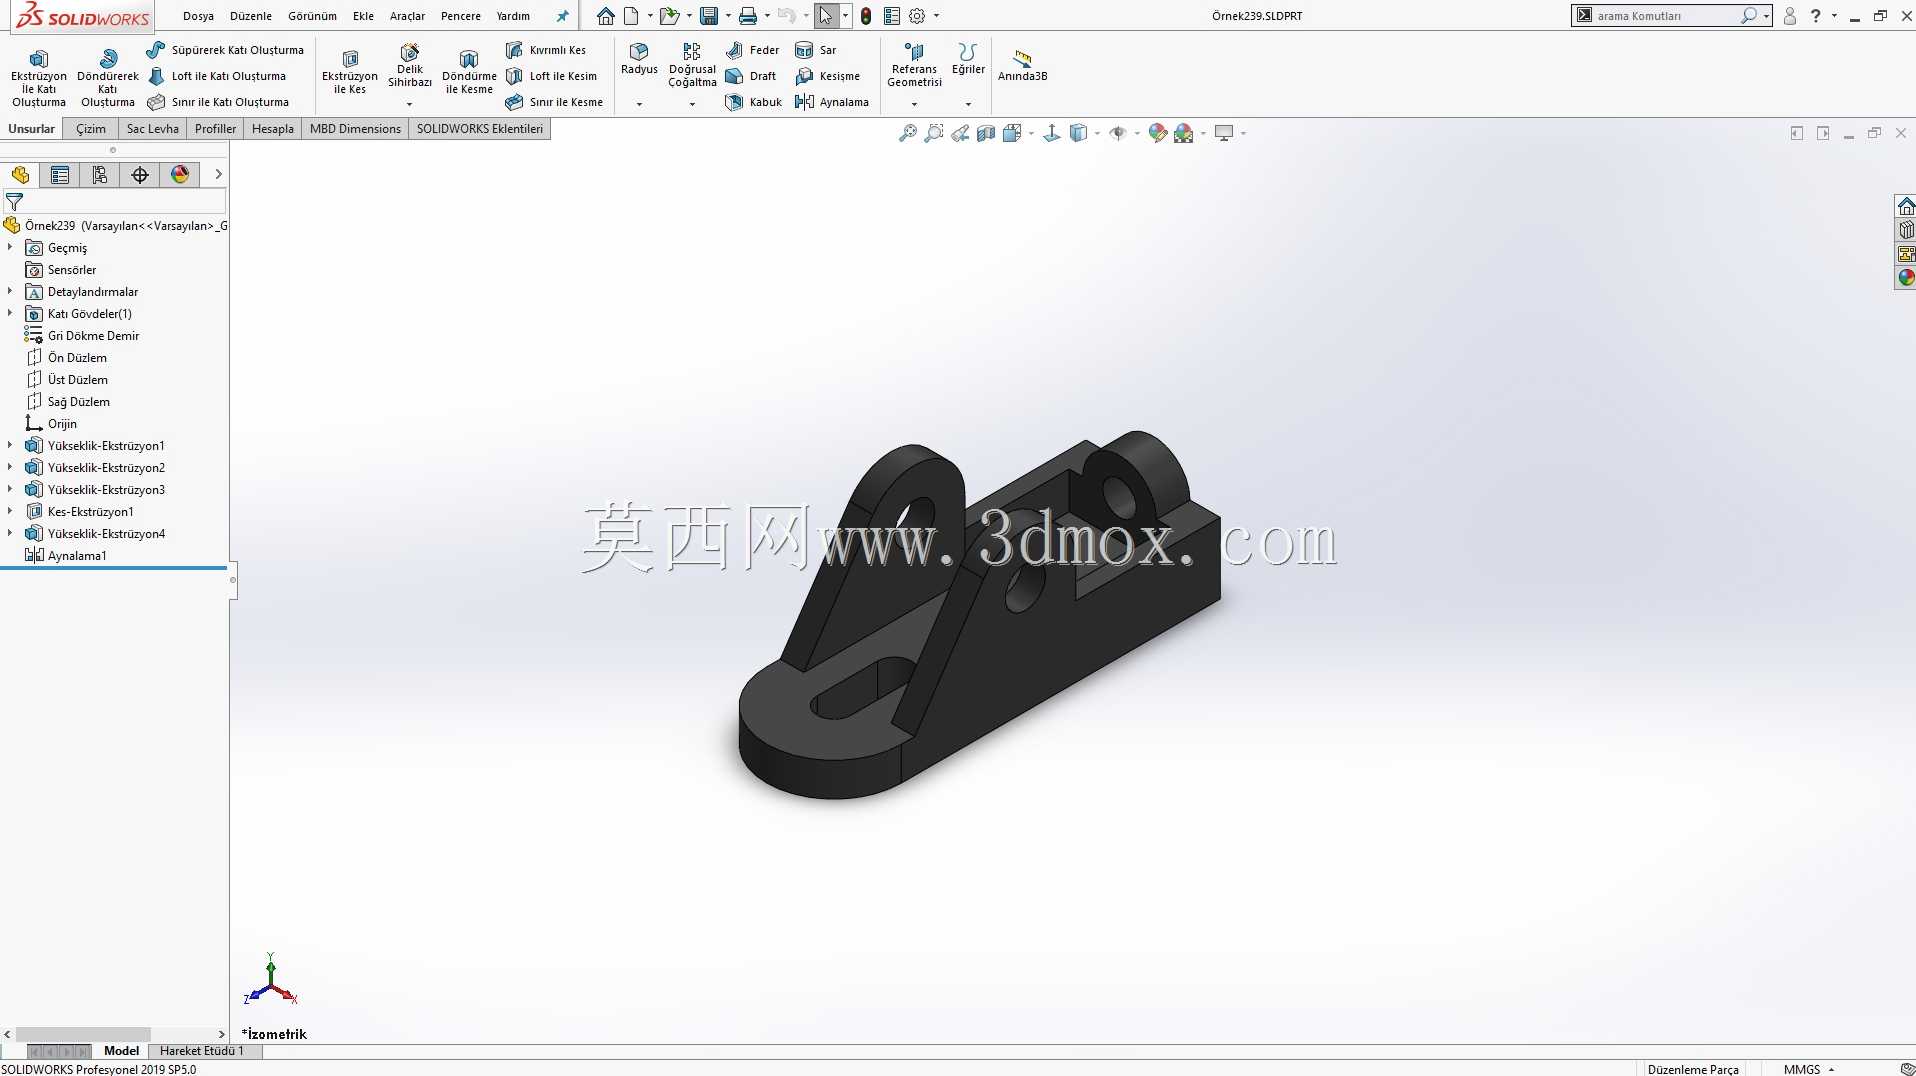Viewport: 1916px width, 1076px height.
Task: Switch to the Çizim tab
Action: 90,129
